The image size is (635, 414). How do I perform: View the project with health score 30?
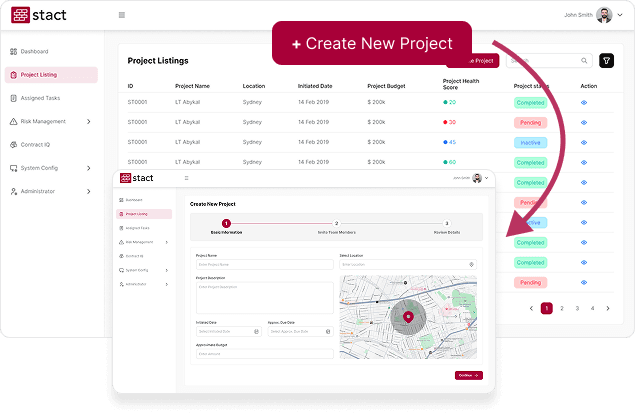point(584,122)
